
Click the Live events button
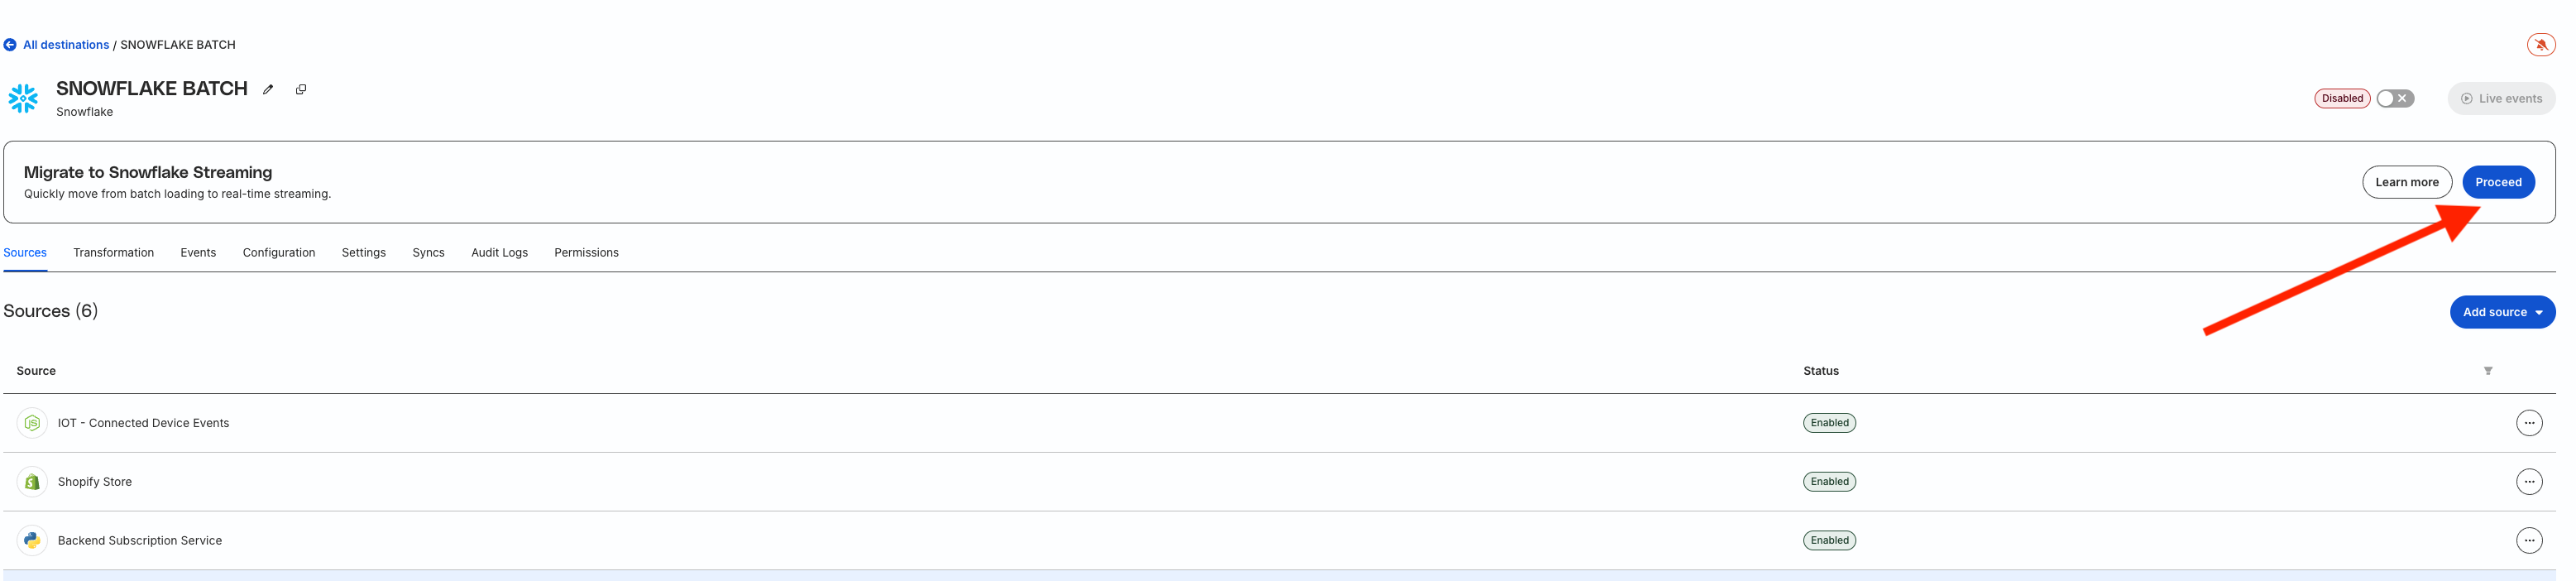point(2501,99)
